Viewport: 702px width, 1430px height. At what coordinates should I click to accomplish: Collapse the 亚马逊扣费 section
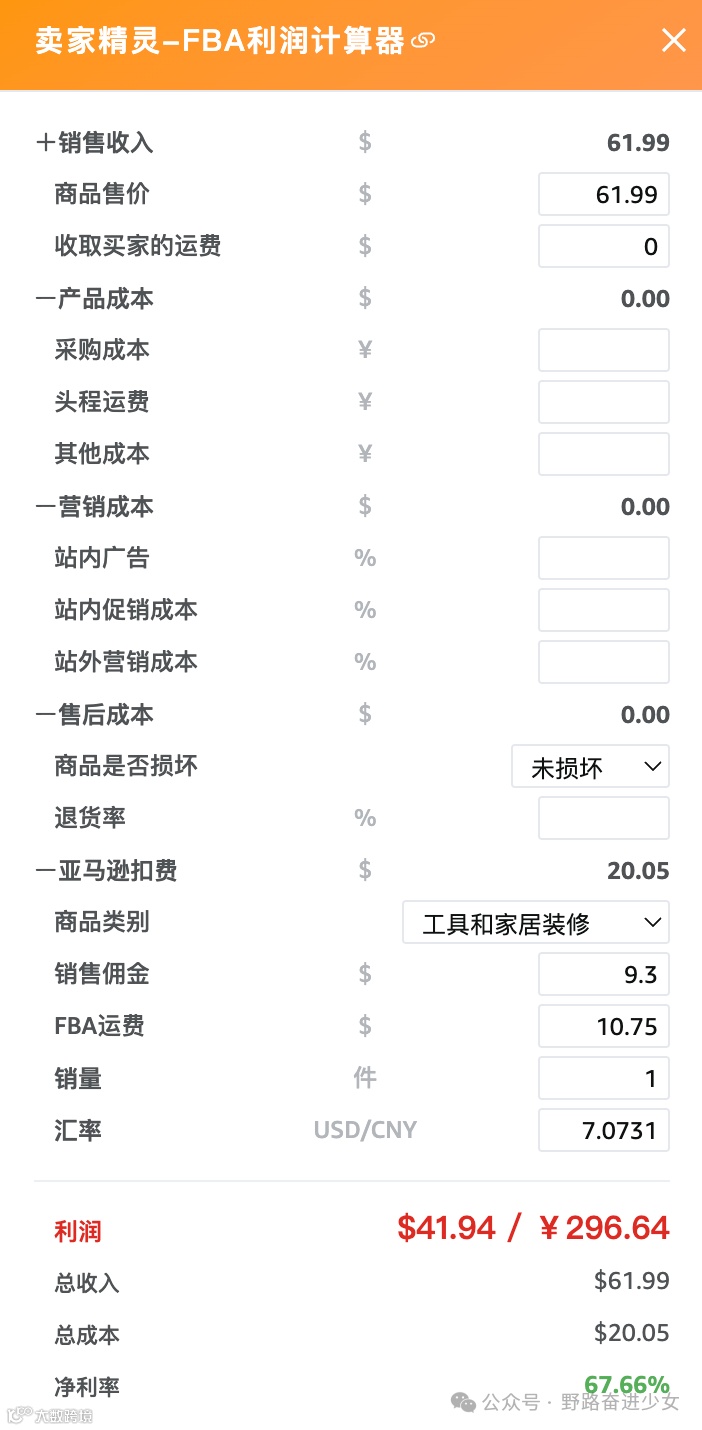tap(45, 871)
